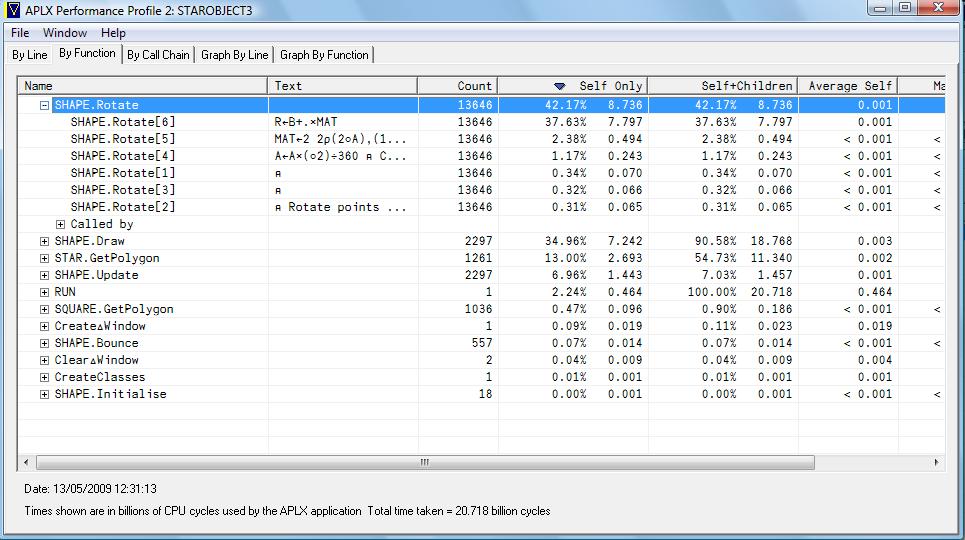Screen dimensions: 965x540
Task: Expand the STAR.GetPolygon node
Action: click(x=45, y=258)
